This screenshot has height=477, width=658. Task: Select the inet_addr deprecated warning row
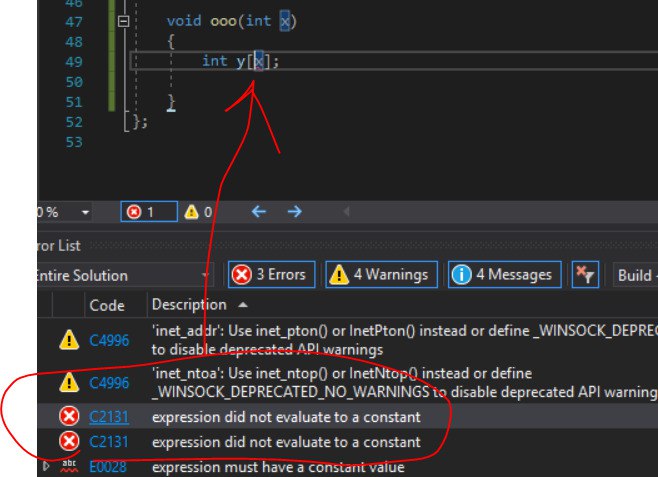(x=347, y=340)
